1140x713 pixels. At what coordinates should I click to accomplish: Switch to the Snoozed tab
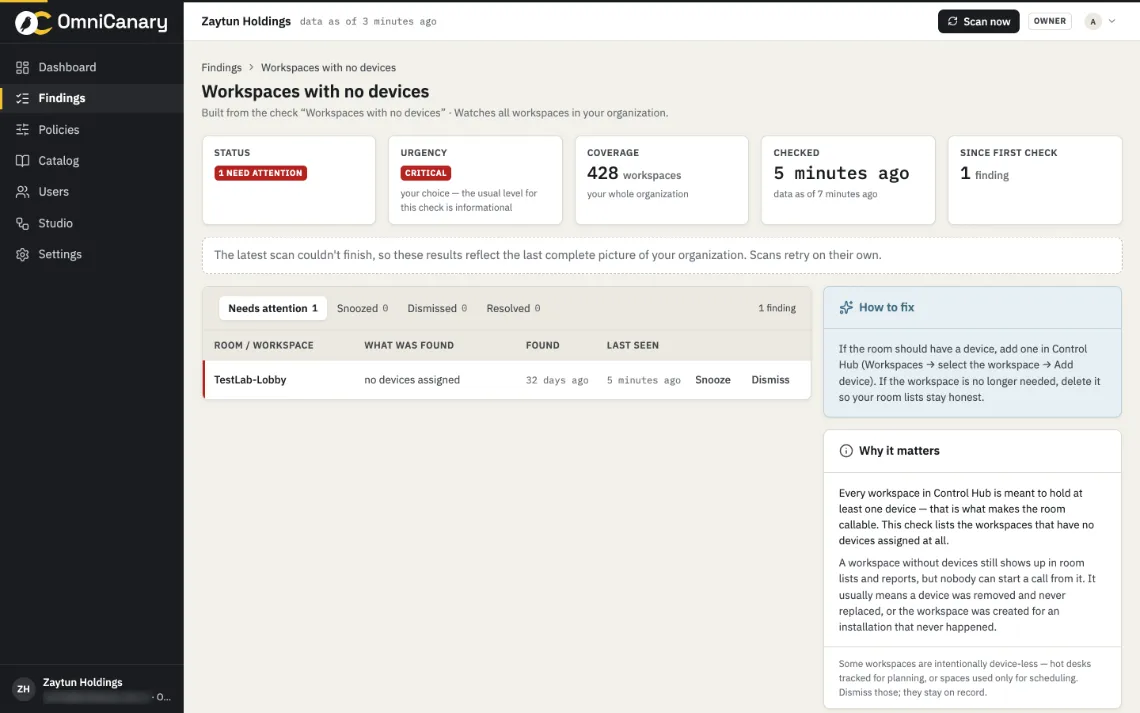pos(362,308)
